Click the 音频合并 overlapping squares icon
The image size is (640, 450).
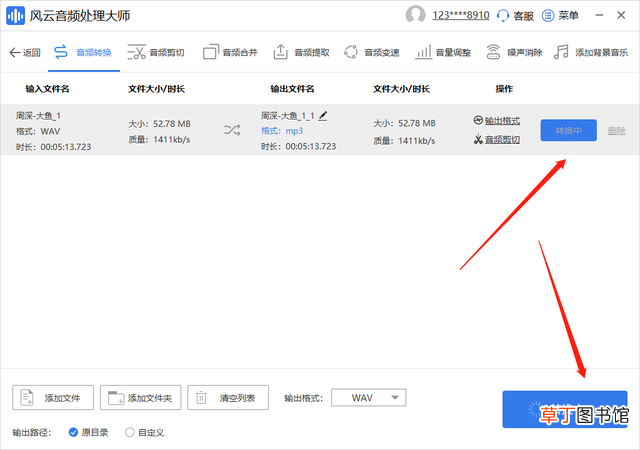pos(211,52)
